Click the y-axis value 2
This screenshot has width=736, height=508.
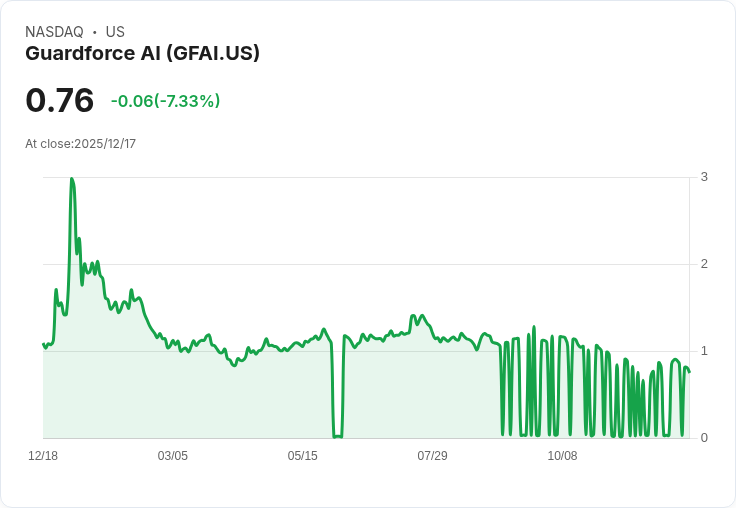point(704,264)
